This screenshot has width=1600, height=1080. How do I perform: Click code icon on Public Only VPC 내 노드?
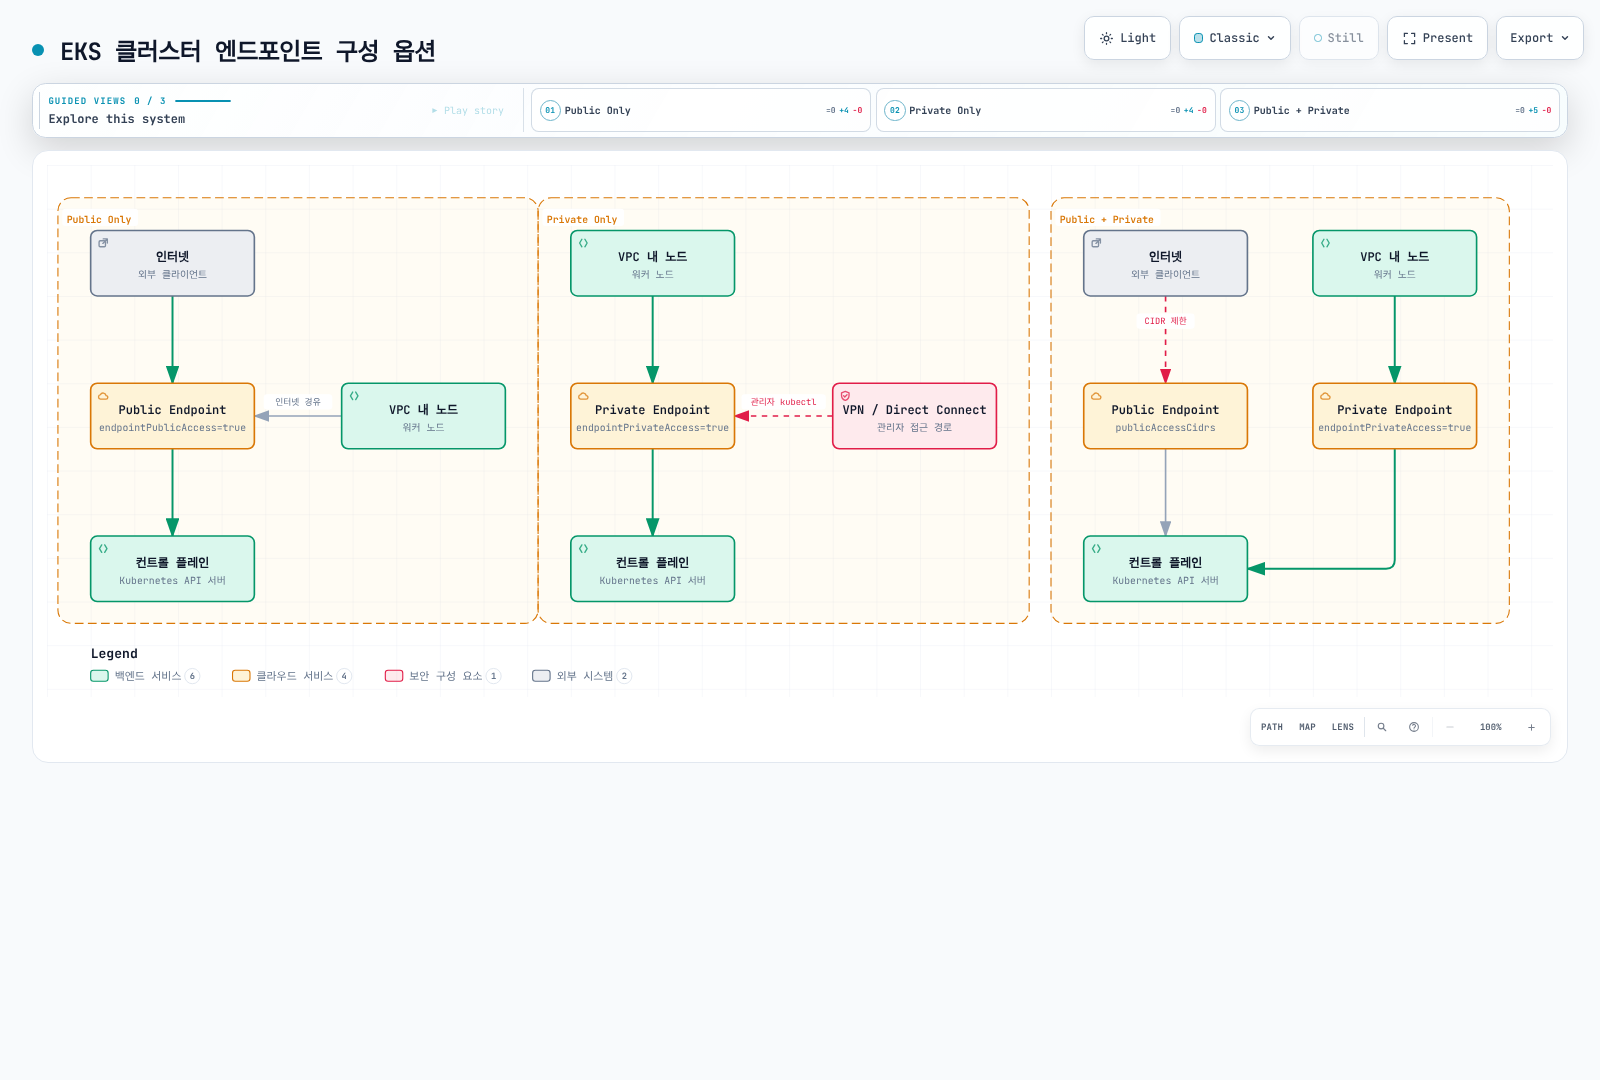(x=354, y=396)
